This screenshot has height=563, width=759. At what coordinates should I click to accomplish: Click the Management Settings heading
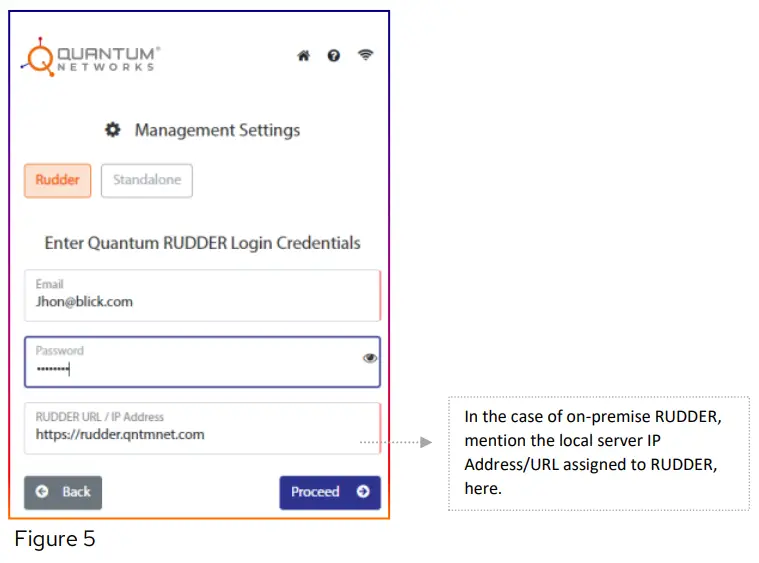coord(217,130)
